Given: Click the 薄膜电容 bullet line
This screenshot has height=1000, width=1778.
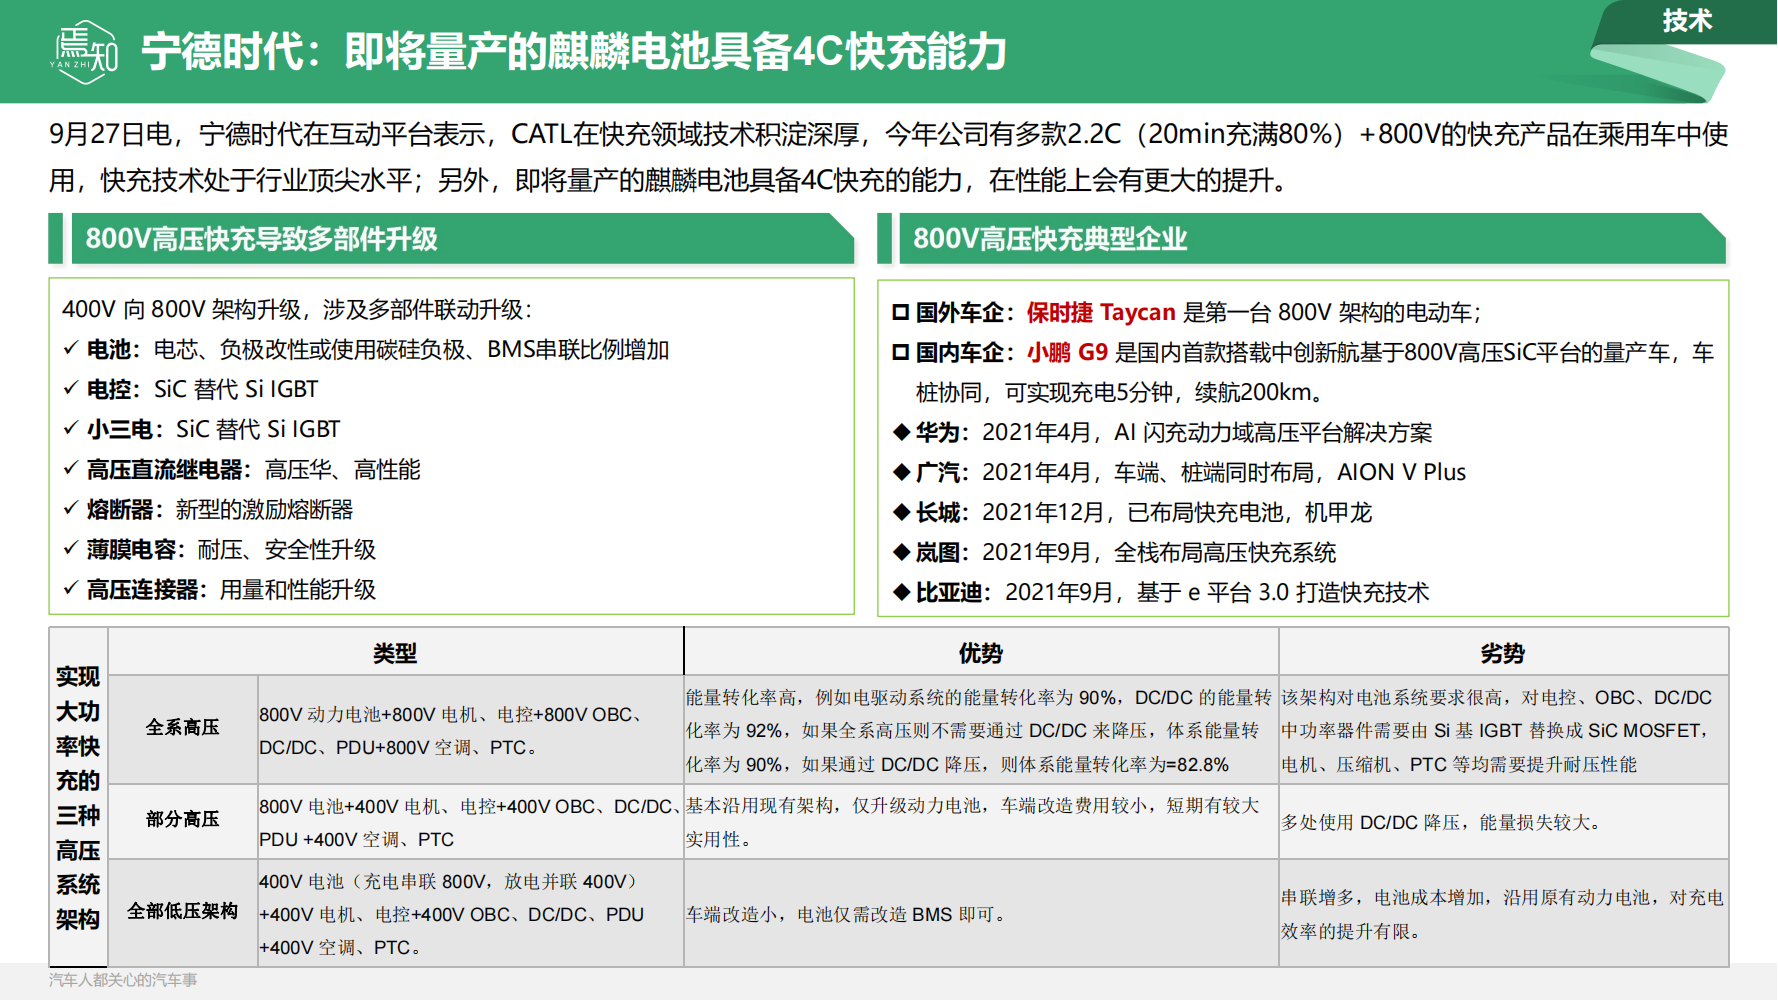Looking at the screenshot, I should [219, 550].
